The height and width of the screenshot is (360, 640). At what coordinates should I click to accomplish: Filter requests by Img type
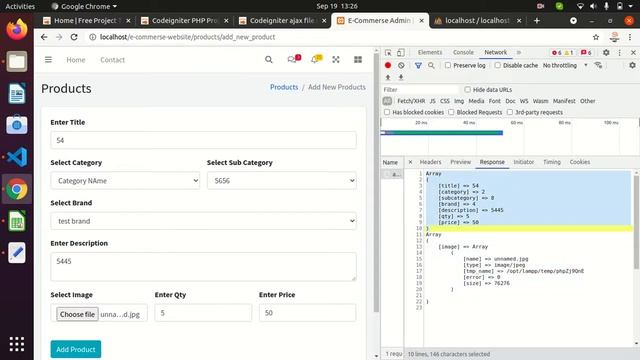459,101
